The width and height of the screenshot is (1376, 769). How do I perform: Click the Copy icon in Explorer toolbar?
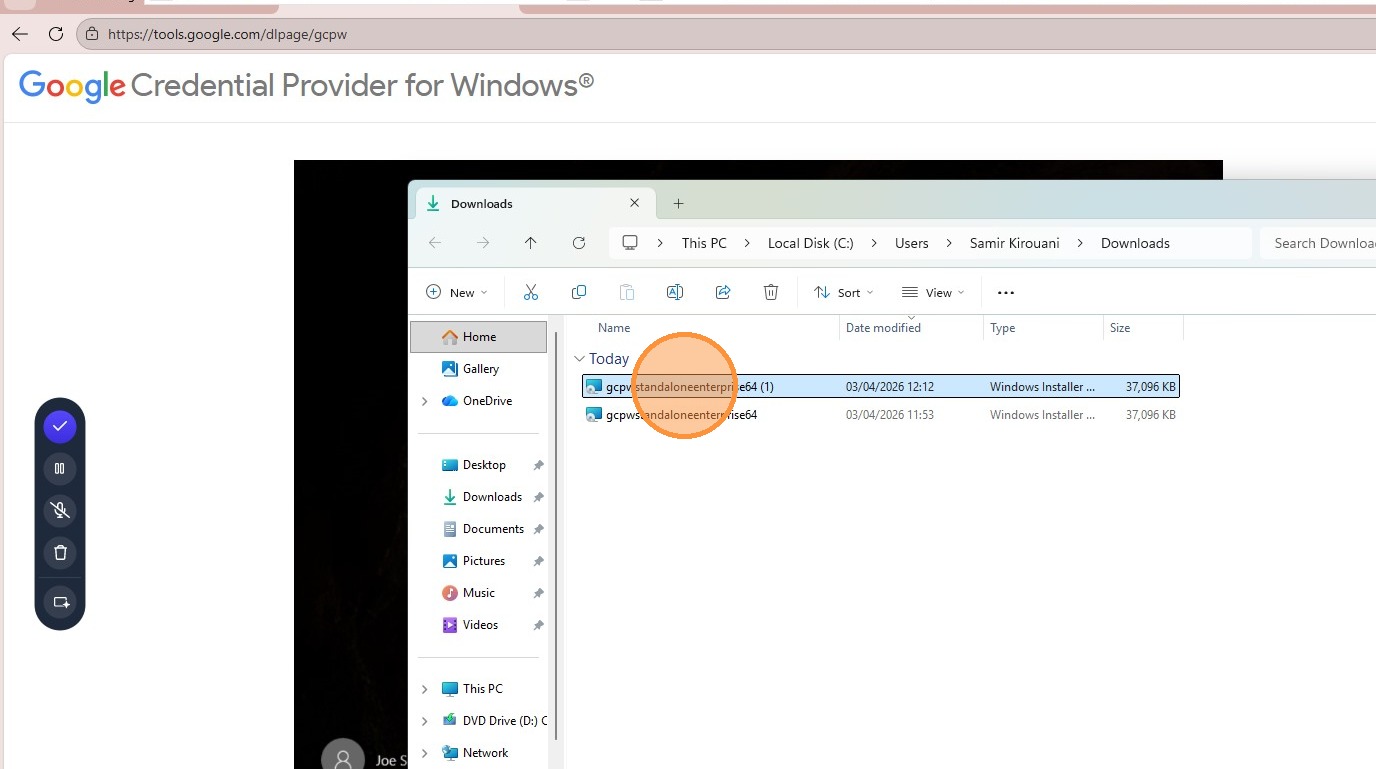(579, 292)
